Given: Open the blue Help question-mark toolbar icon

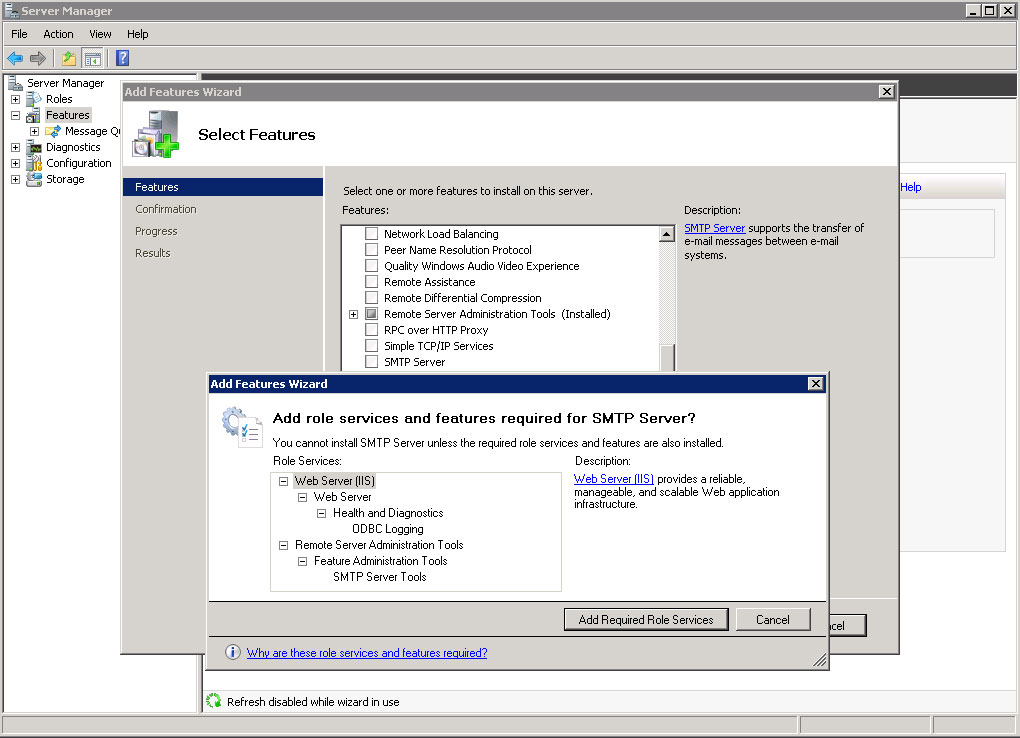Looking at the screenshot, I should (x=122, y=59).
